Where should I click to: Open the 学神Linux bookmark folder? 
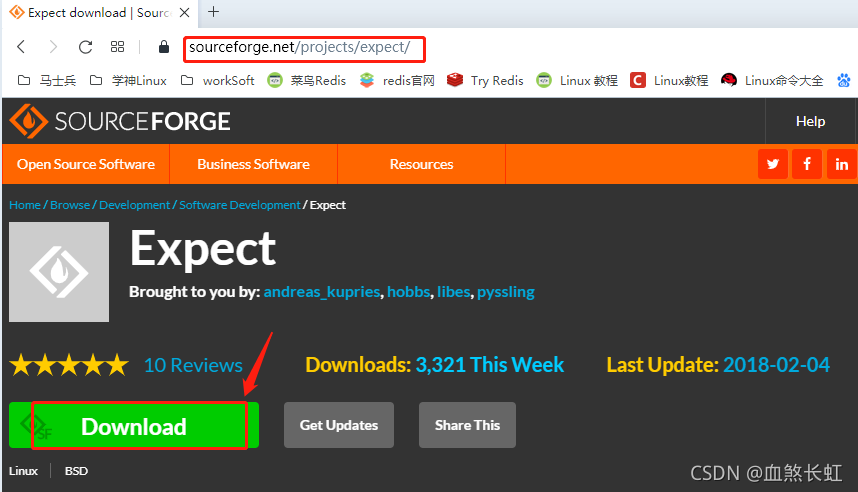point(128,81)
